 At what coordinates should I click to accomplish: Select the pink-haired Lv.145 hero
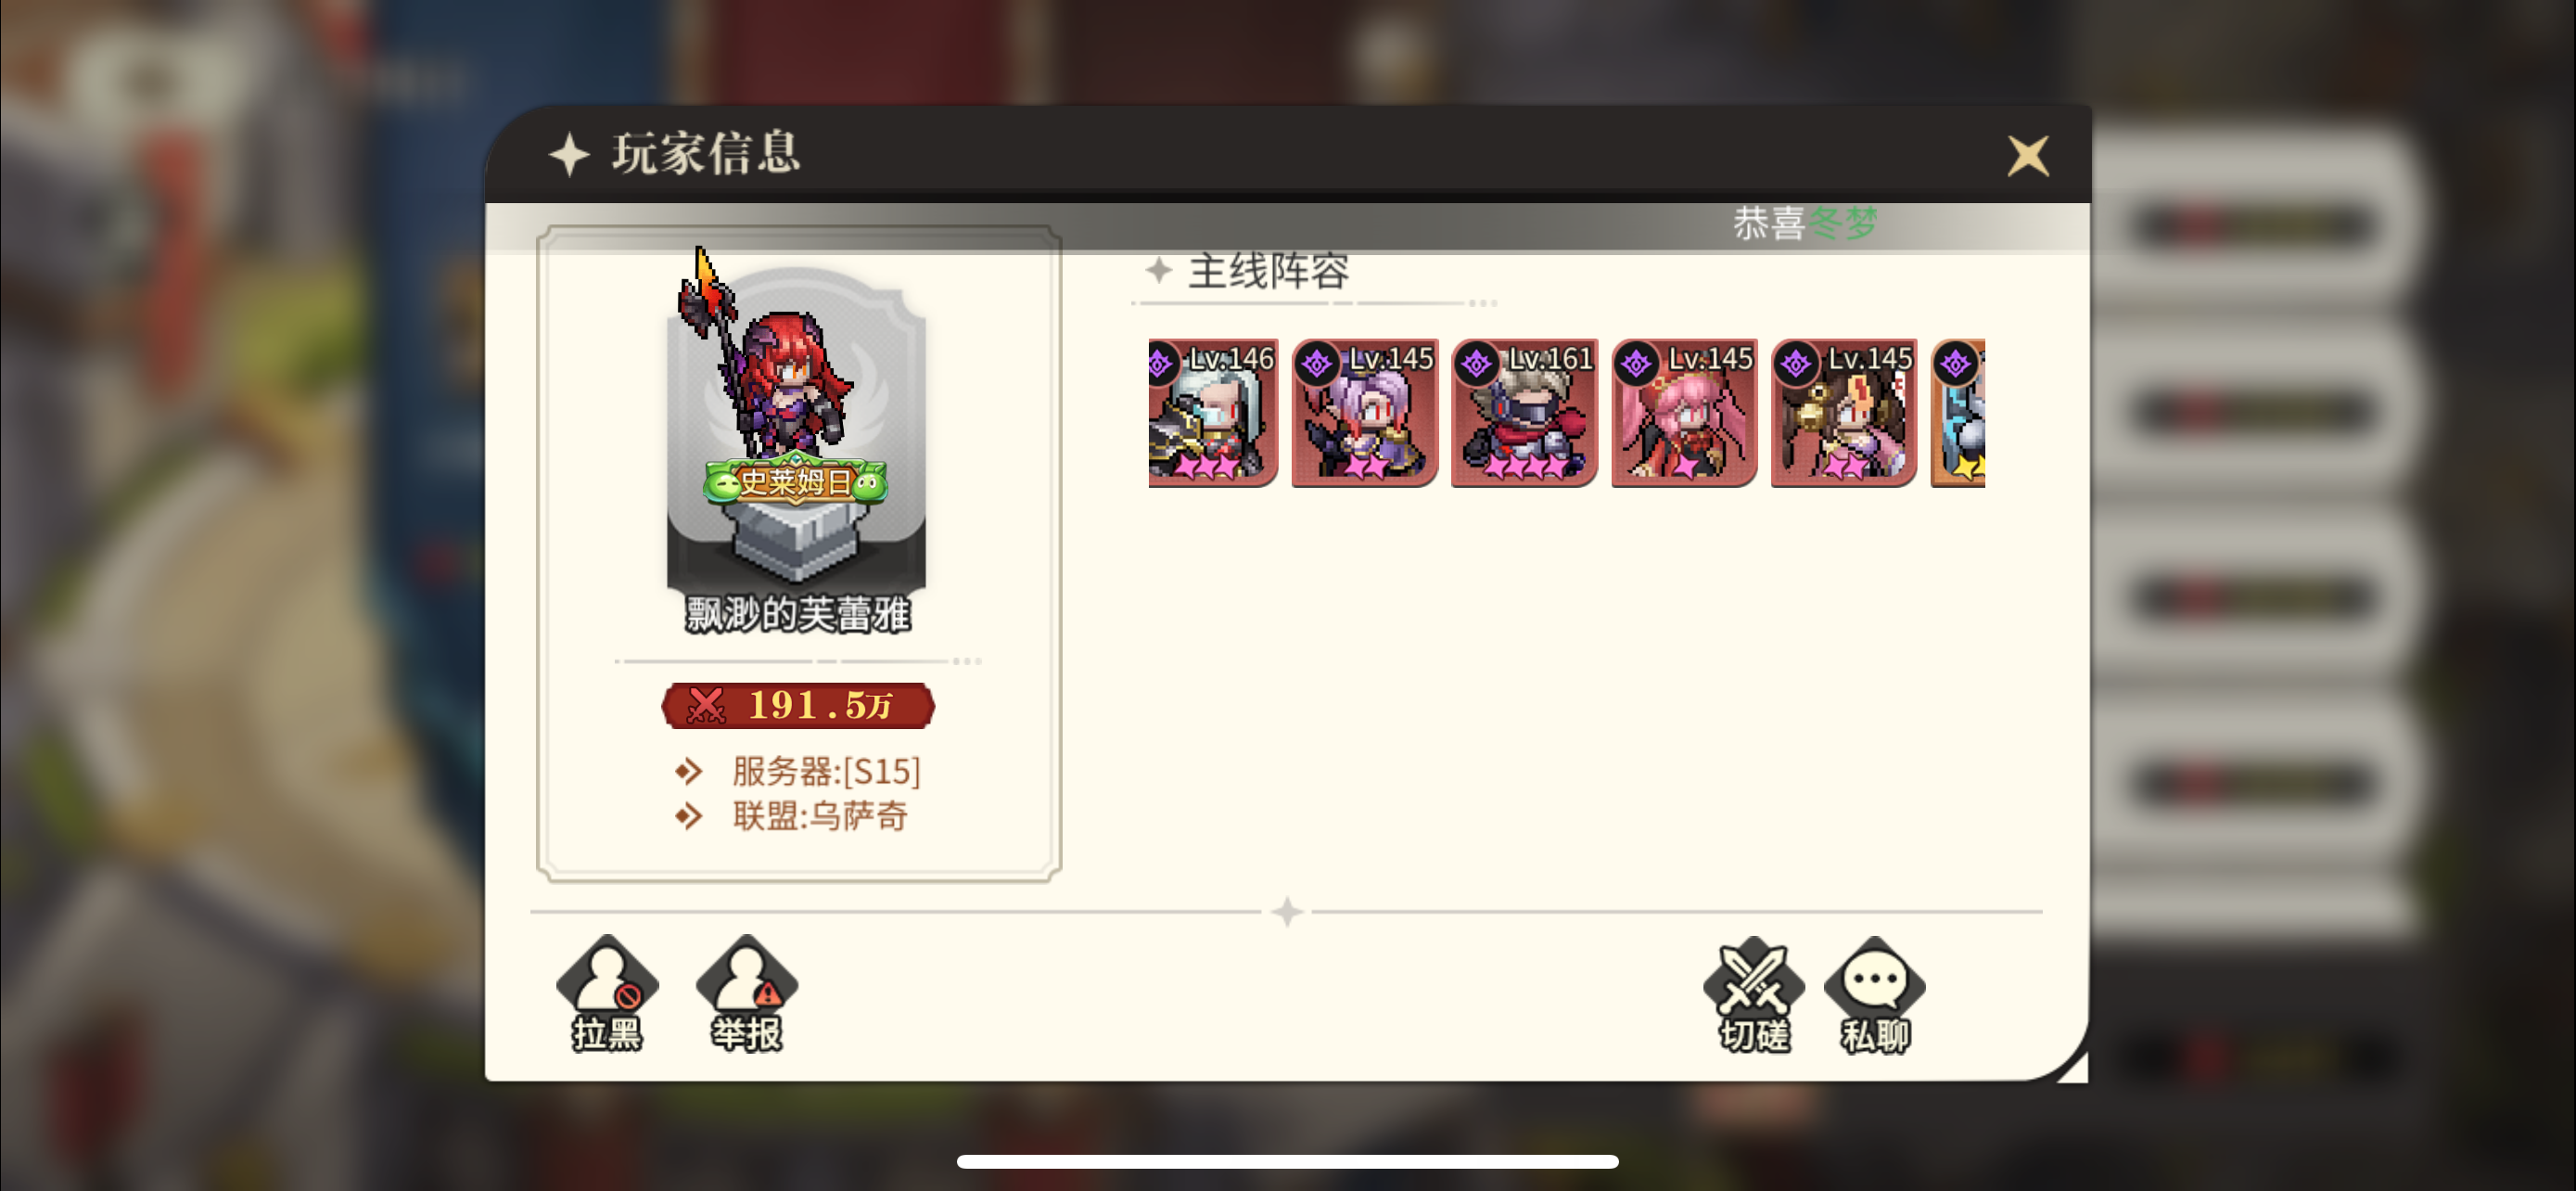click(1684, 412)
